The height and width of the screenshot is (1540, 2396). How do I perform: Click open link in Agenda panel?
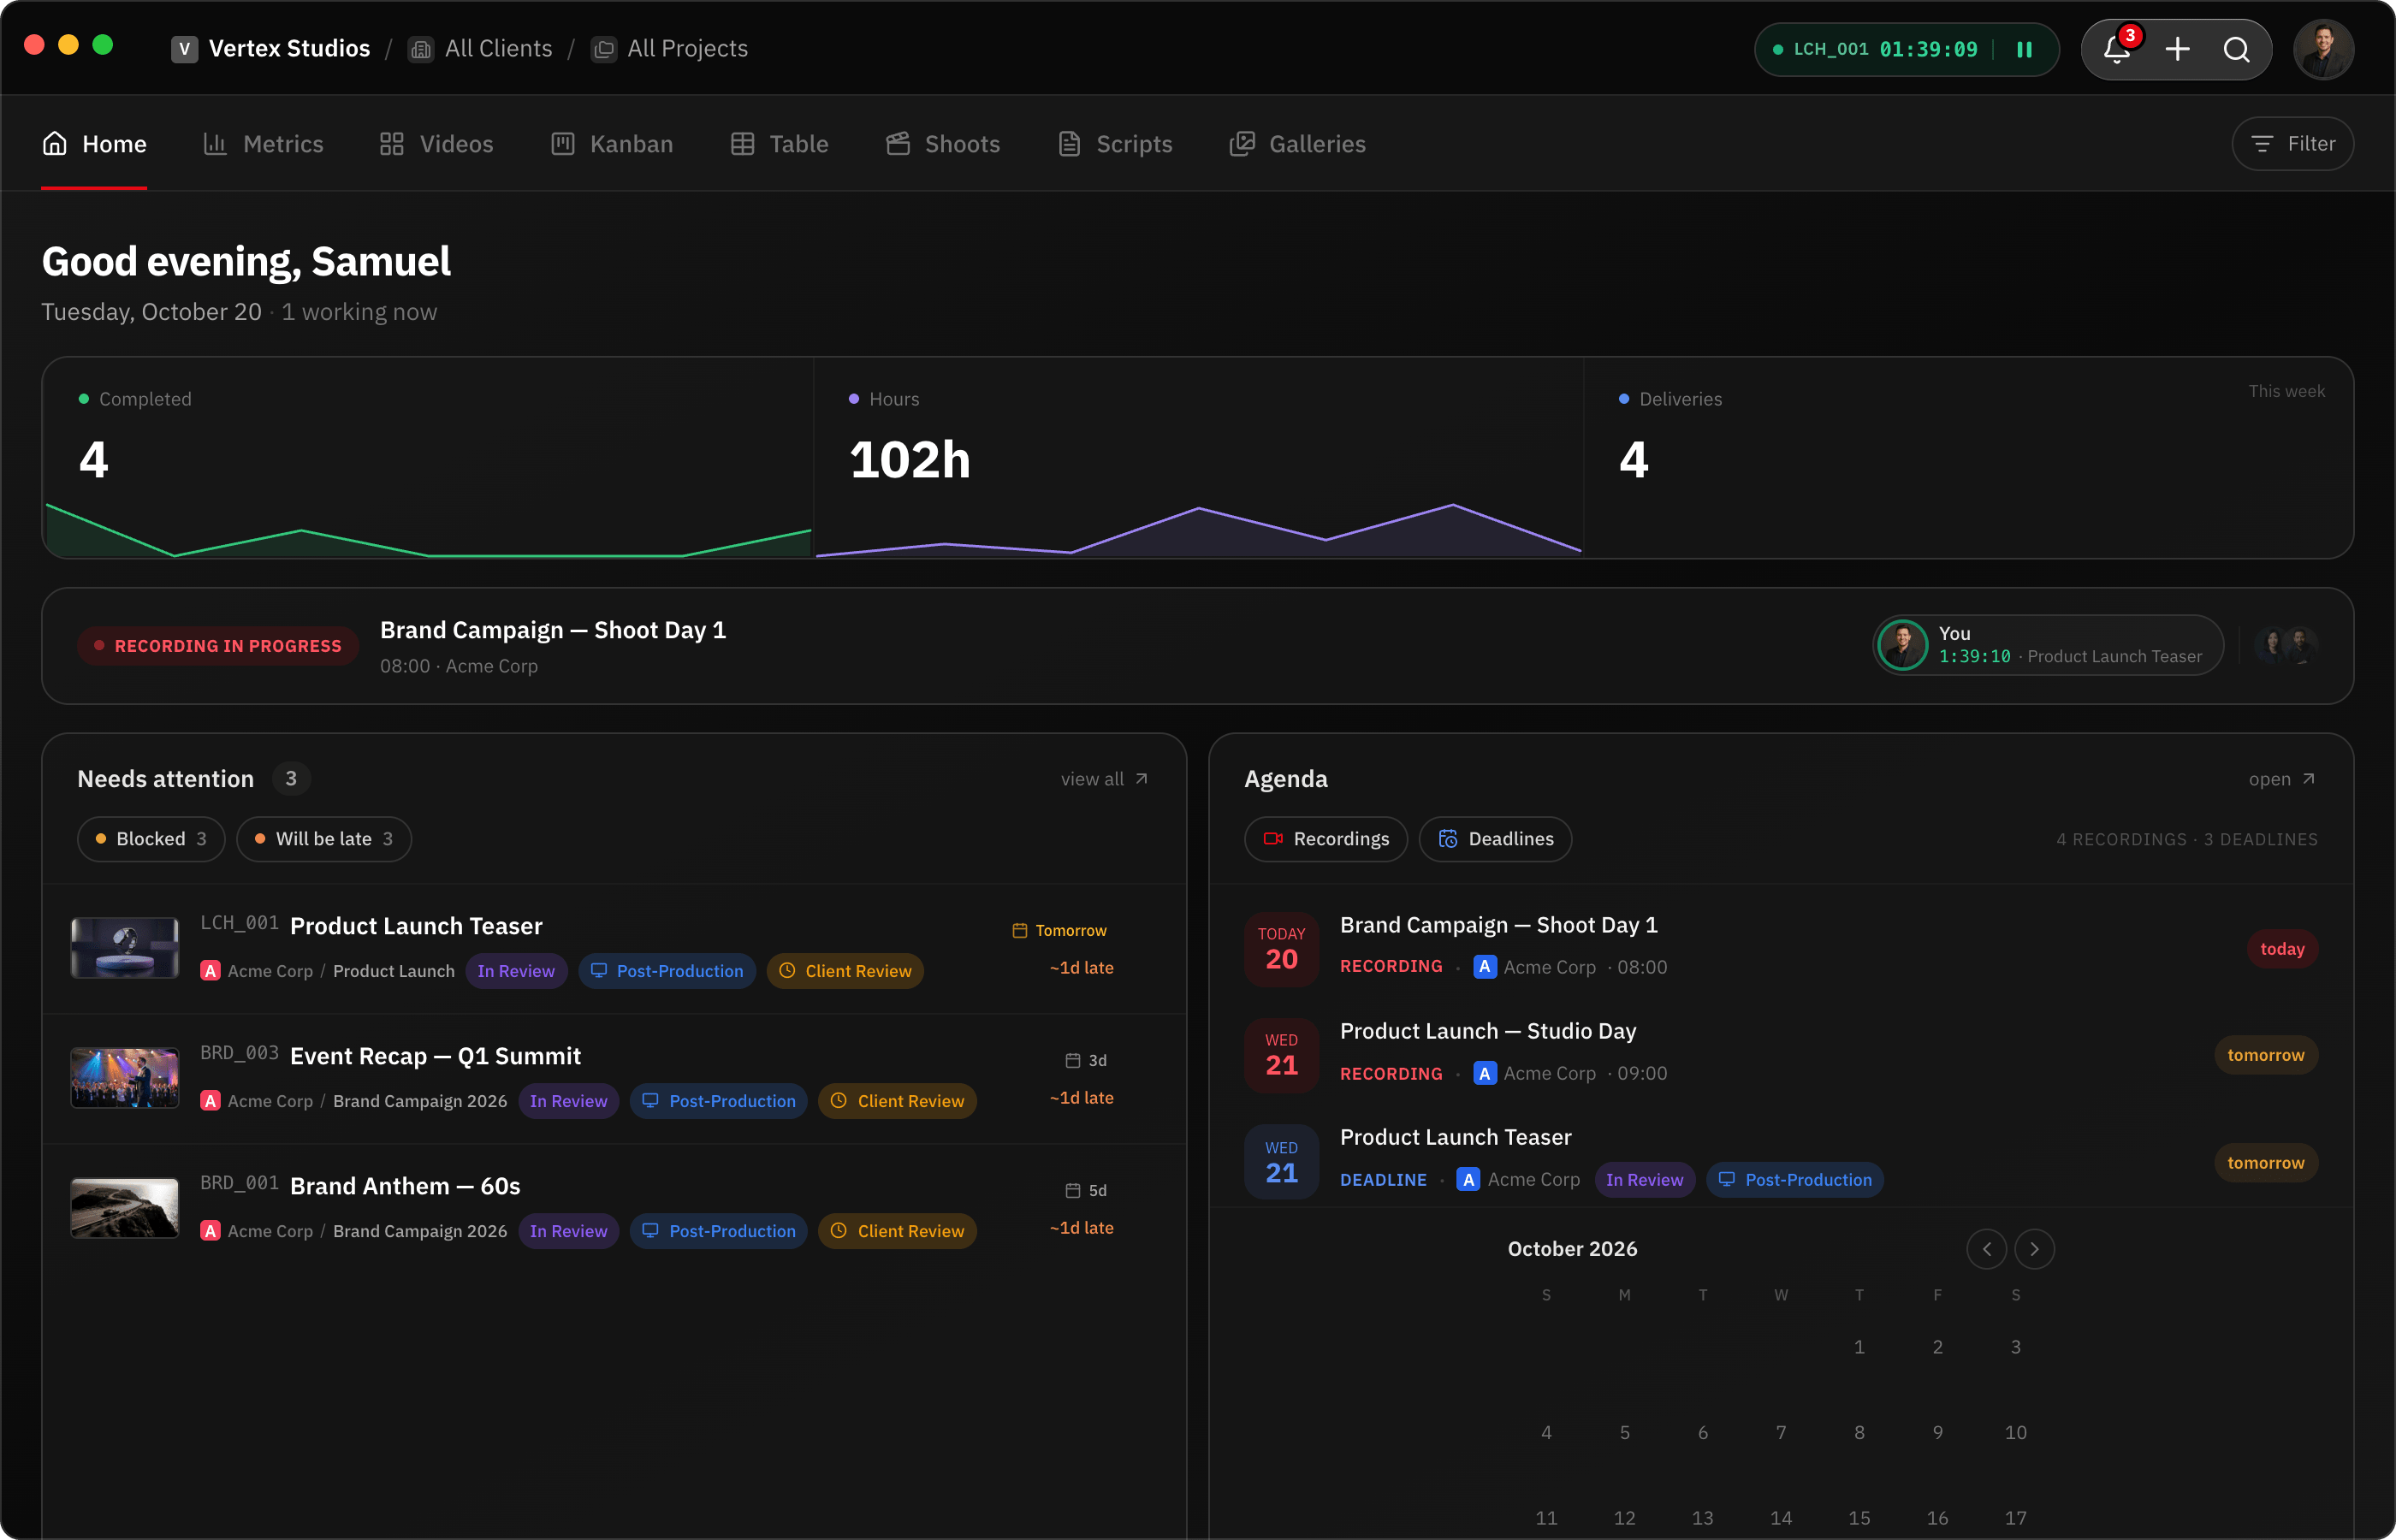pyautogui.click(x=2282, y=779)
